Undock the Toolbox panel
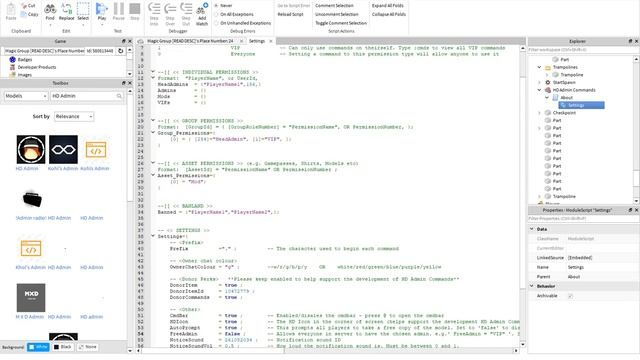This screenshot has width=640, height=360. click(x=124, y=83)
